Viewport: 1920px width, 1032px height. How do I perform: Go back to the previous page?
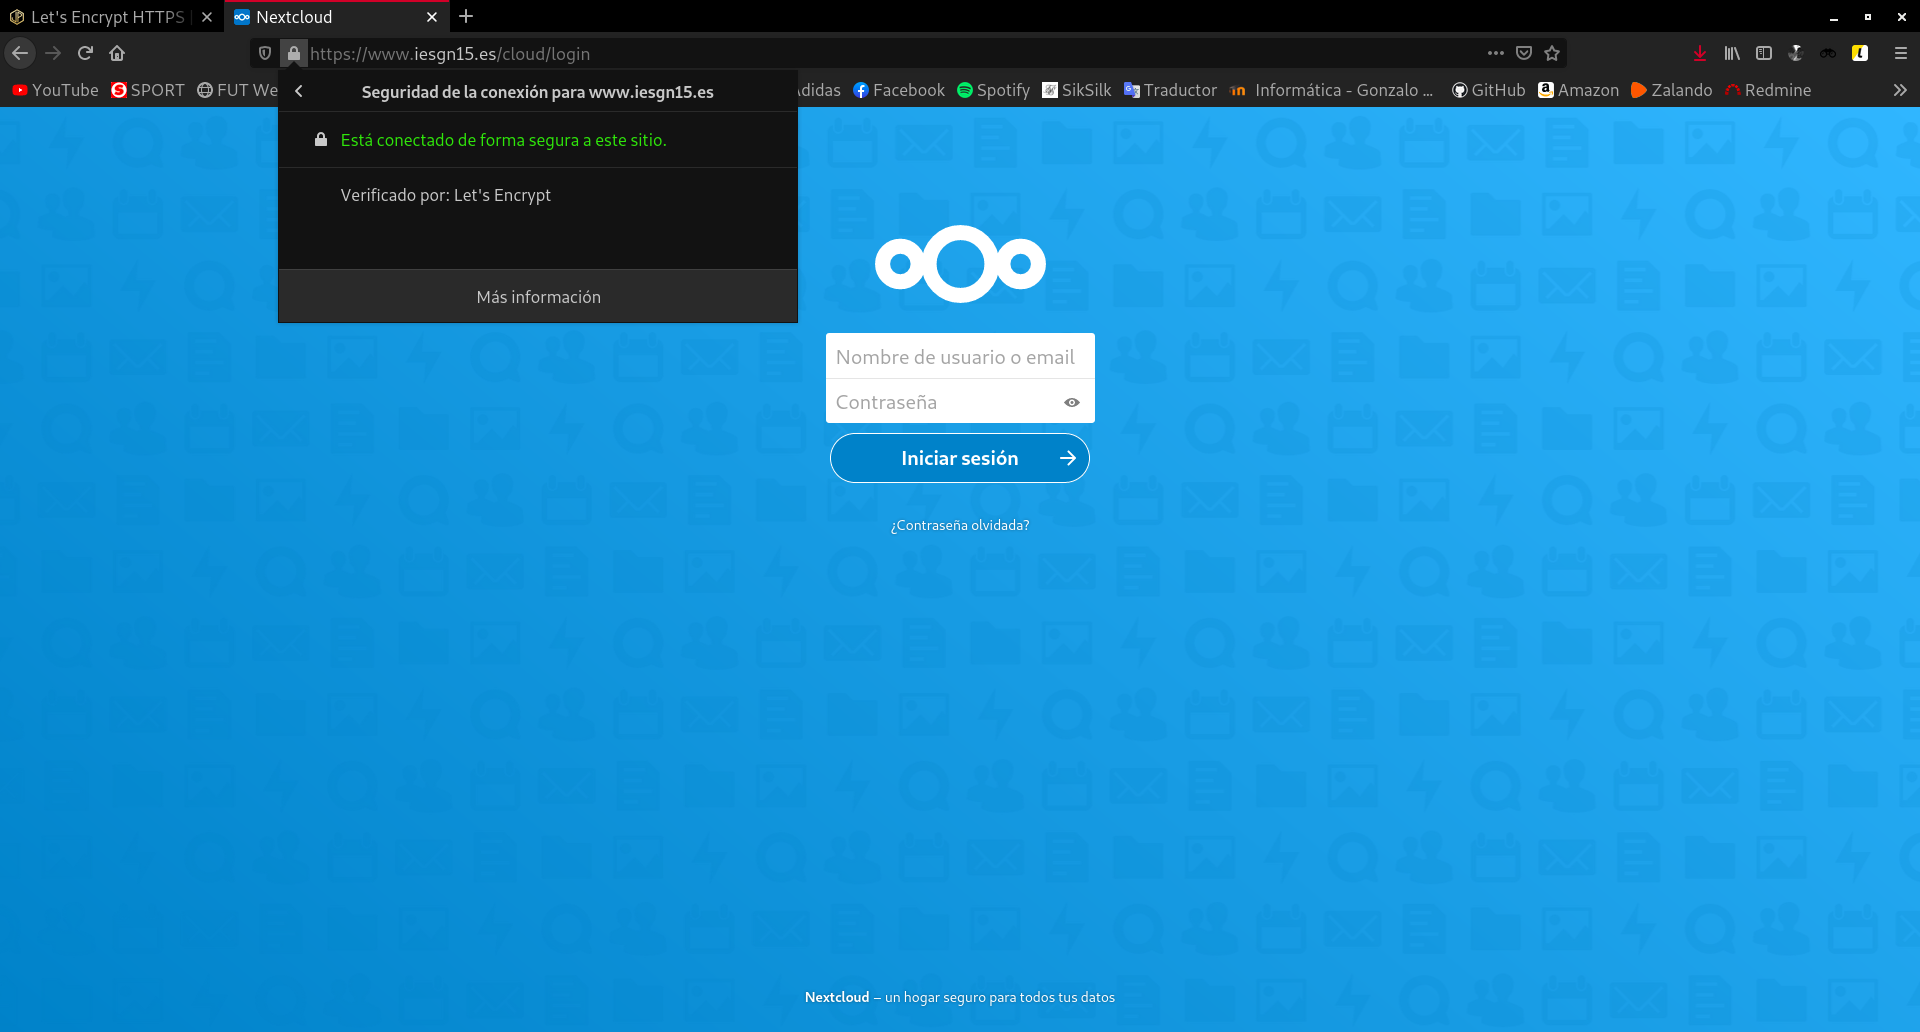[x=20, y=53]
